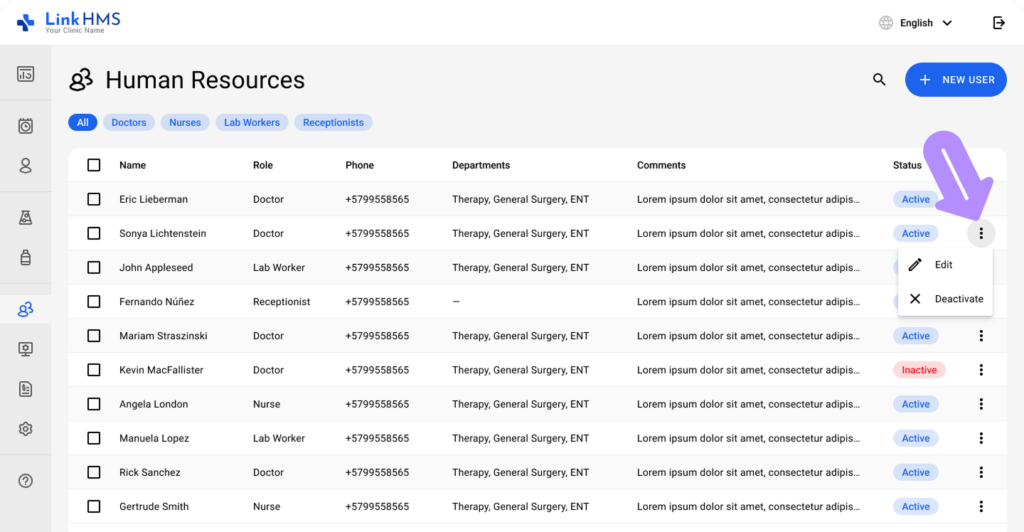Image resolution: width=1024 pixels, height=532 pixels.
Task: Click the name Angela London
Action: (x=153, y=404)
